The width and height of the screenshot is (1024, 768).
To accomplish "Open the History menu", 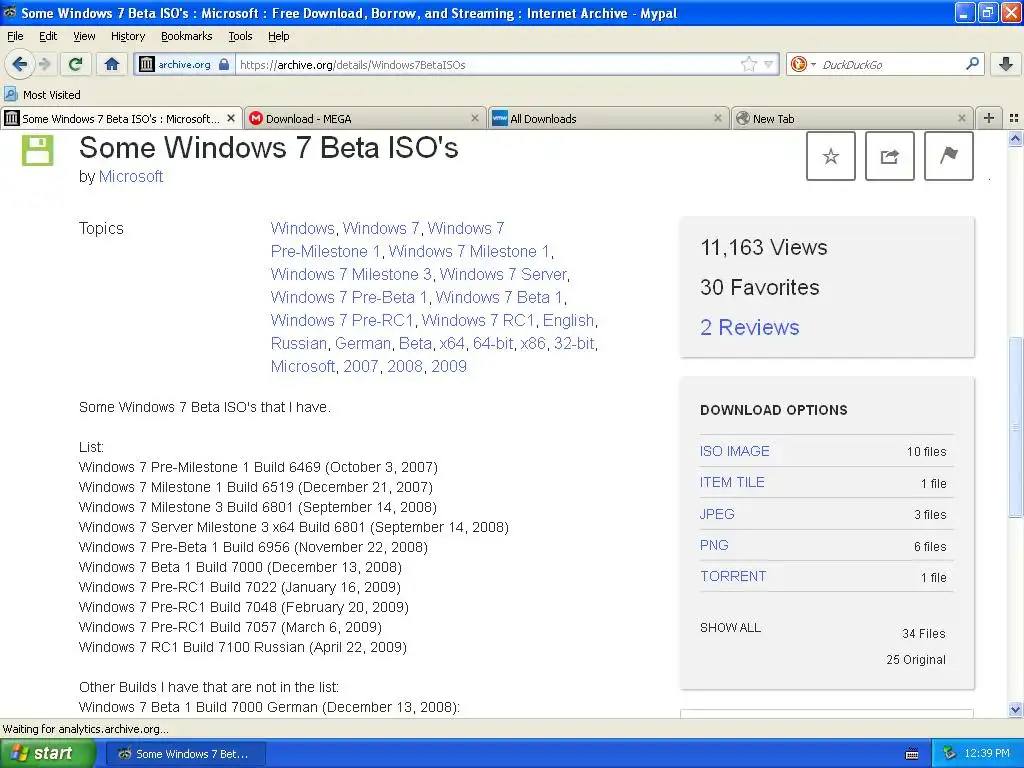I will (127, 36).
